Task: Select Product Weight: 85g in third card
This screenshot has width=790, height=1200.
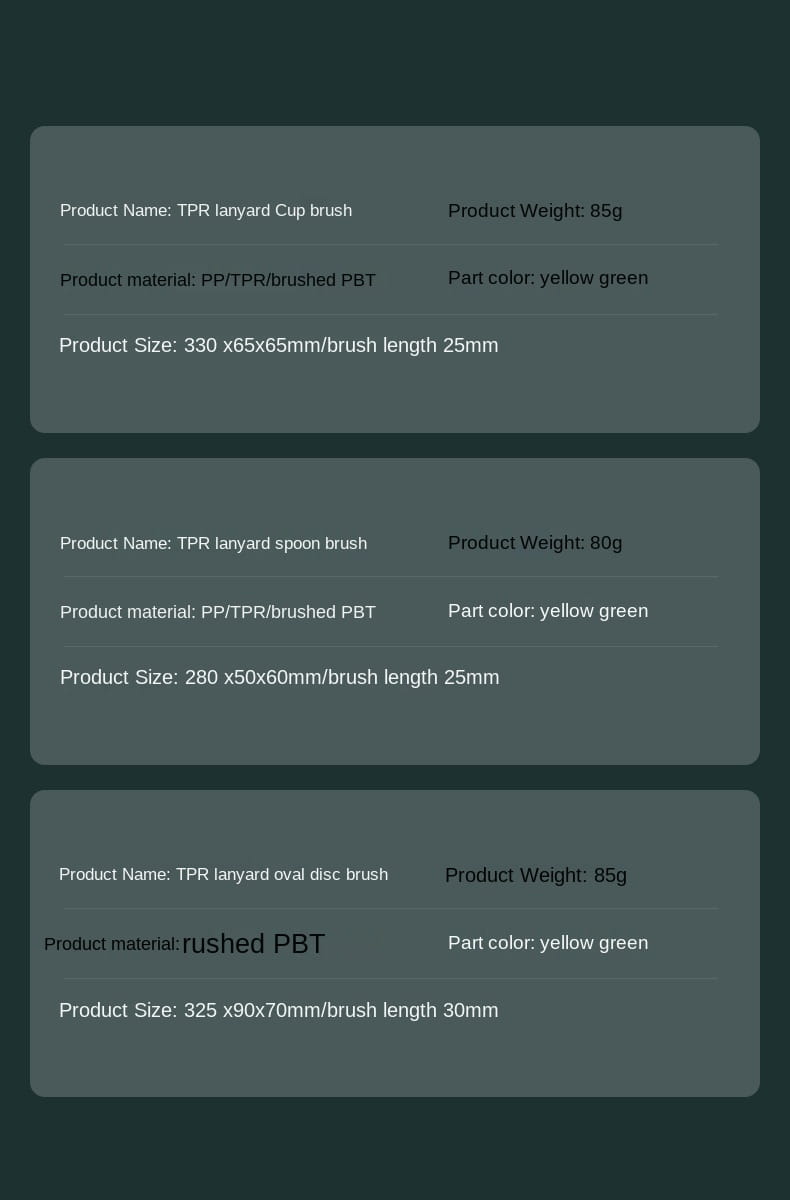Action: pyautogui.click(x=536, y=876)
